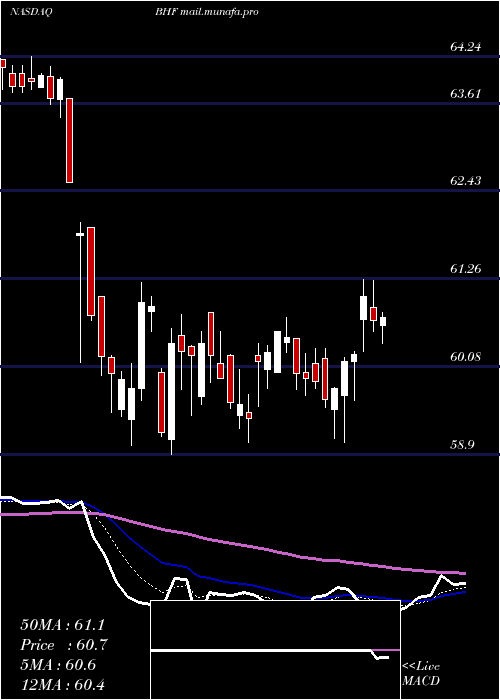The height and width of the screenshot is (700, 500).
Task: Click the Price : 60.7 reading
Action: click(x=64, y=645)
